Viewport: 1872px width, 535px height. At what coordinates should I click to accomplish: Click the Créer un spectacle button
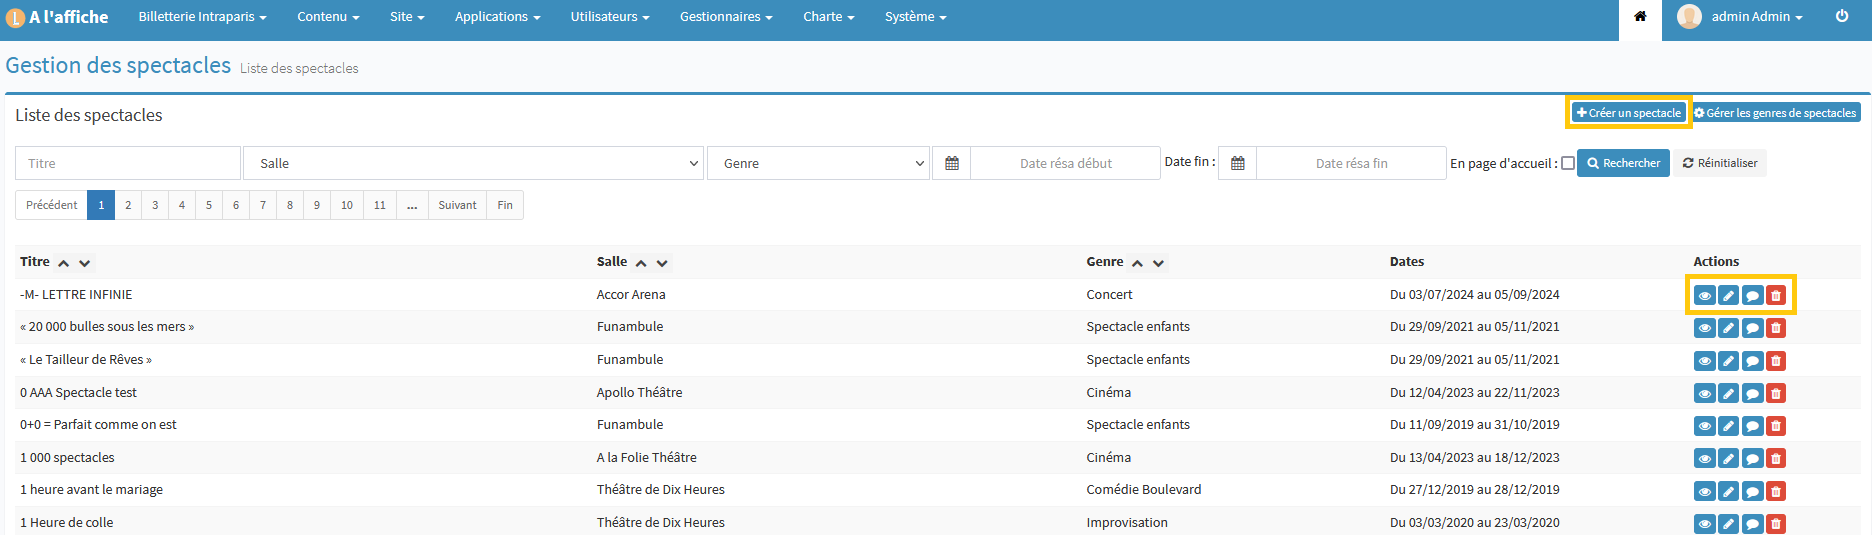coord(1628,113)
